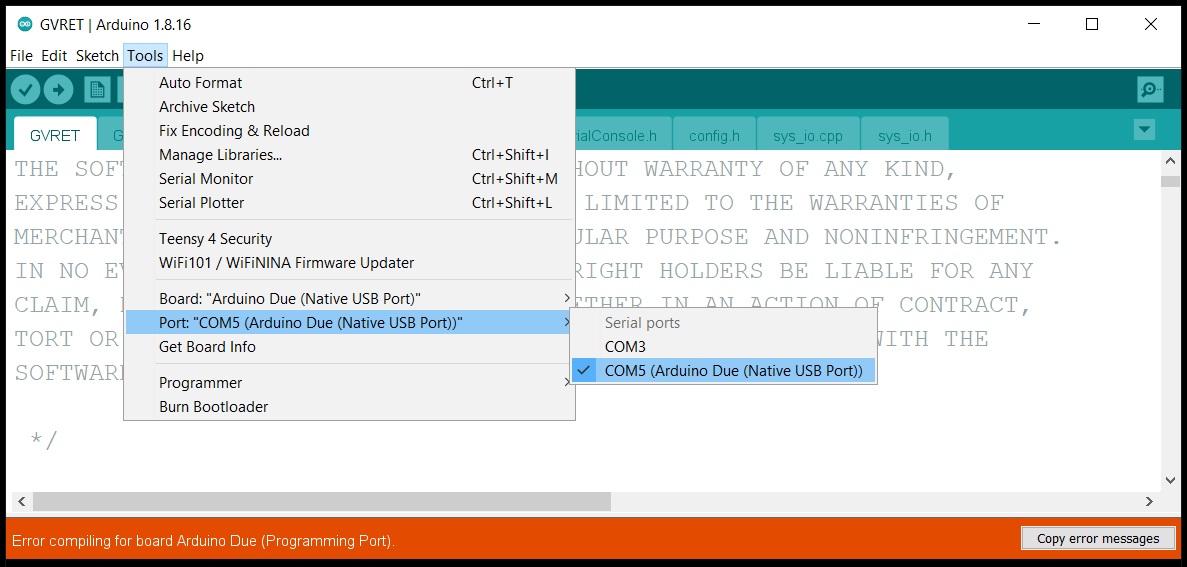Viewport: 1187px width, 567px height.
Task: Click the horizontal scrollbar right arrow
Action: [x=1149, y=501]
